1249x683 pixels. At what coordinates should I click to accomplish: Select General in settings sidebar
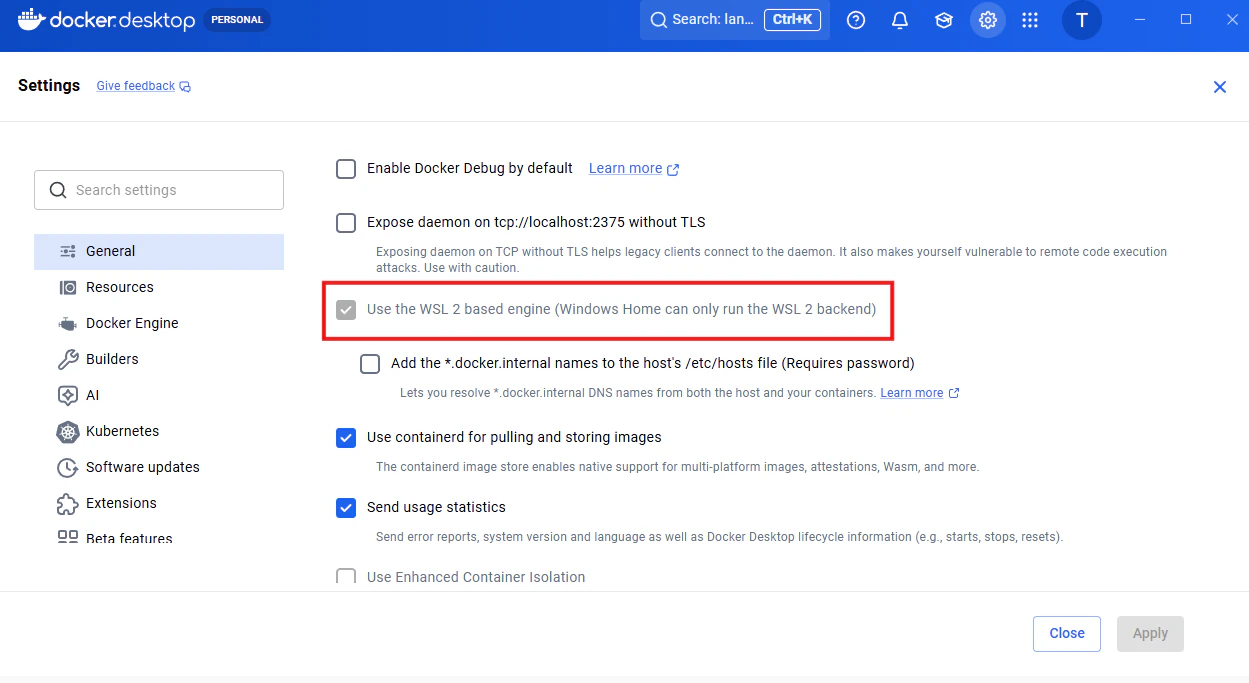[x=159, y=252]
